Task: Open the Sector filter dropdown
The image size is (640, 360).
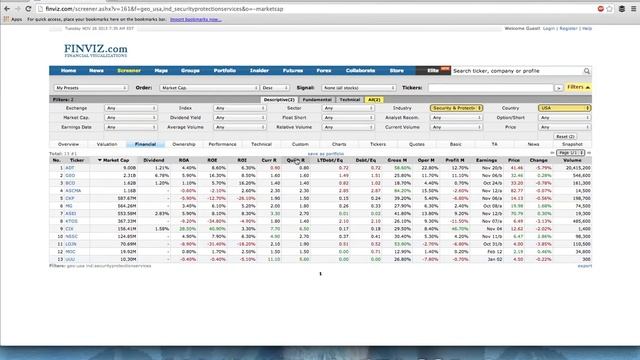Action: pyautogui.click(x=348, y=108)
